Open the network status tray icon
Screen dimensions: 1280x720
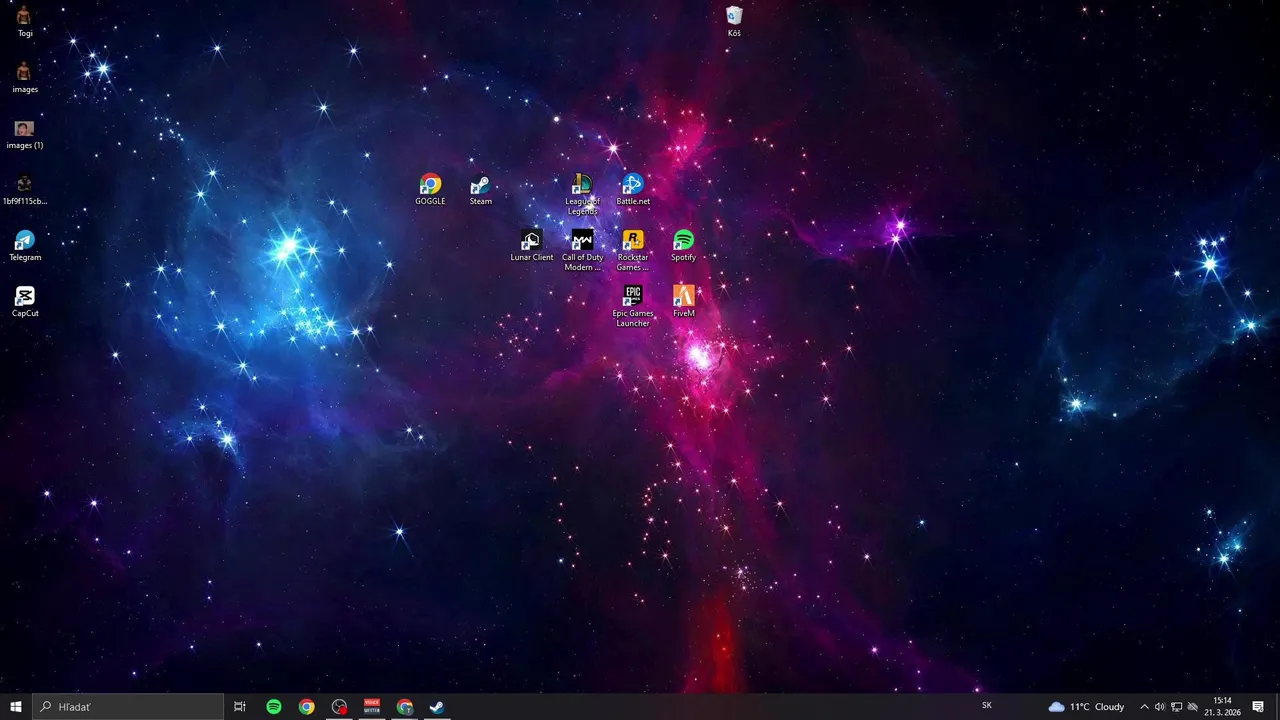(x=1176, y=707)
